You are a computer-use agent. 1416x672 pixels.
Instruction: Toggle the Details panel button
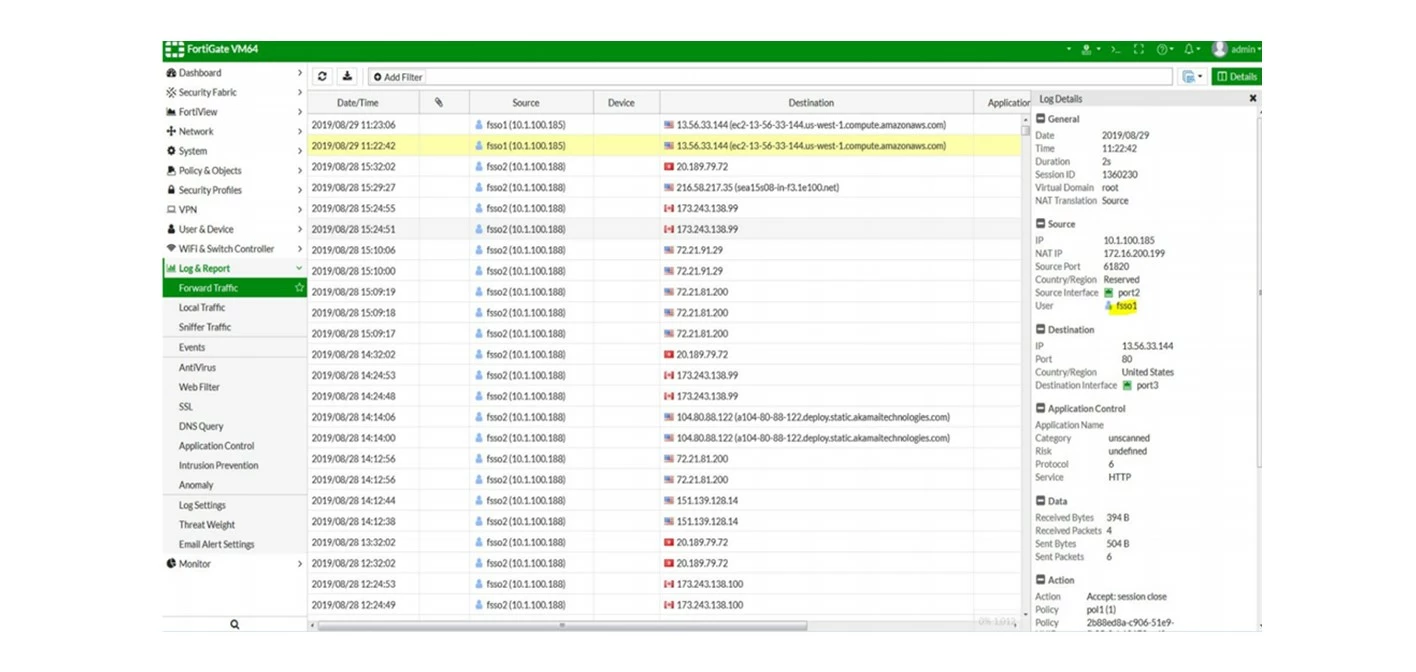click(x=1236, y=76)
